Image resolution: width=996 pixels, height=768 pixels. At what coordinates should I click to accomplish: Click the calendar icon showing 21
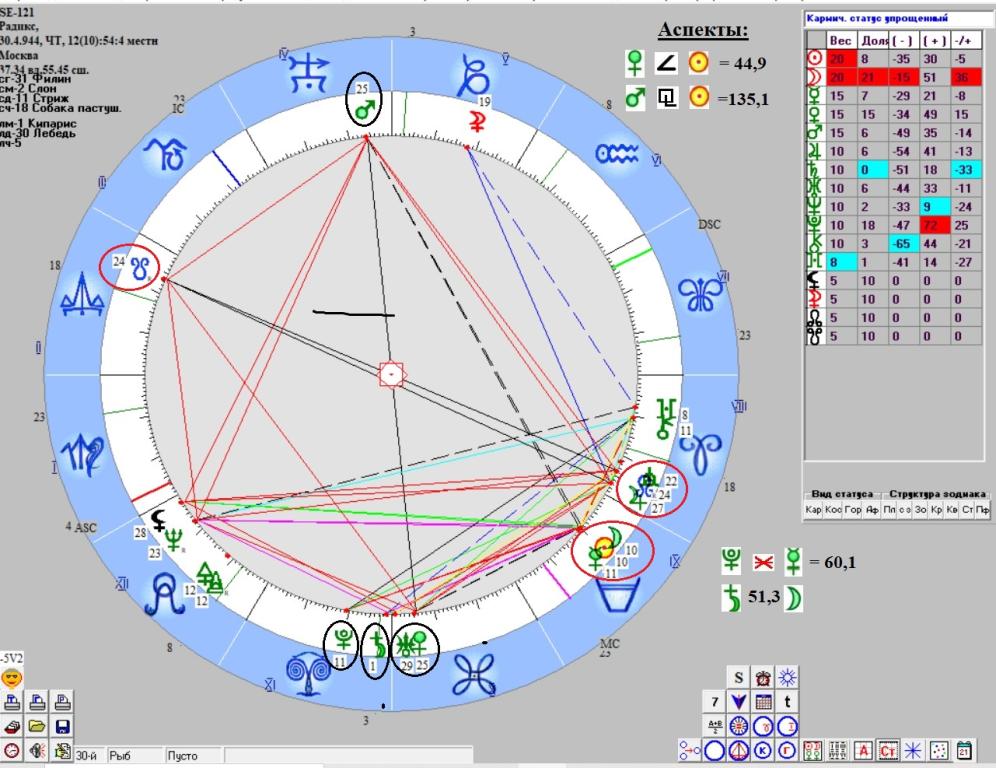[964, 750]
